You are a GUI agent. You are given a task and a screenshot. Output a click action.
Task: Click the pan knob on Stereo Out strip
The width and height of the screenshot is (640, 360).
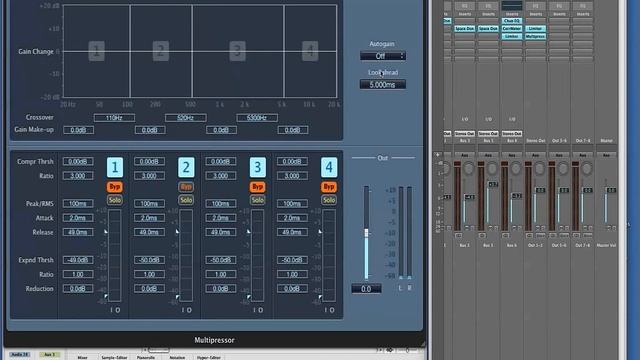[x=540, y=168]
